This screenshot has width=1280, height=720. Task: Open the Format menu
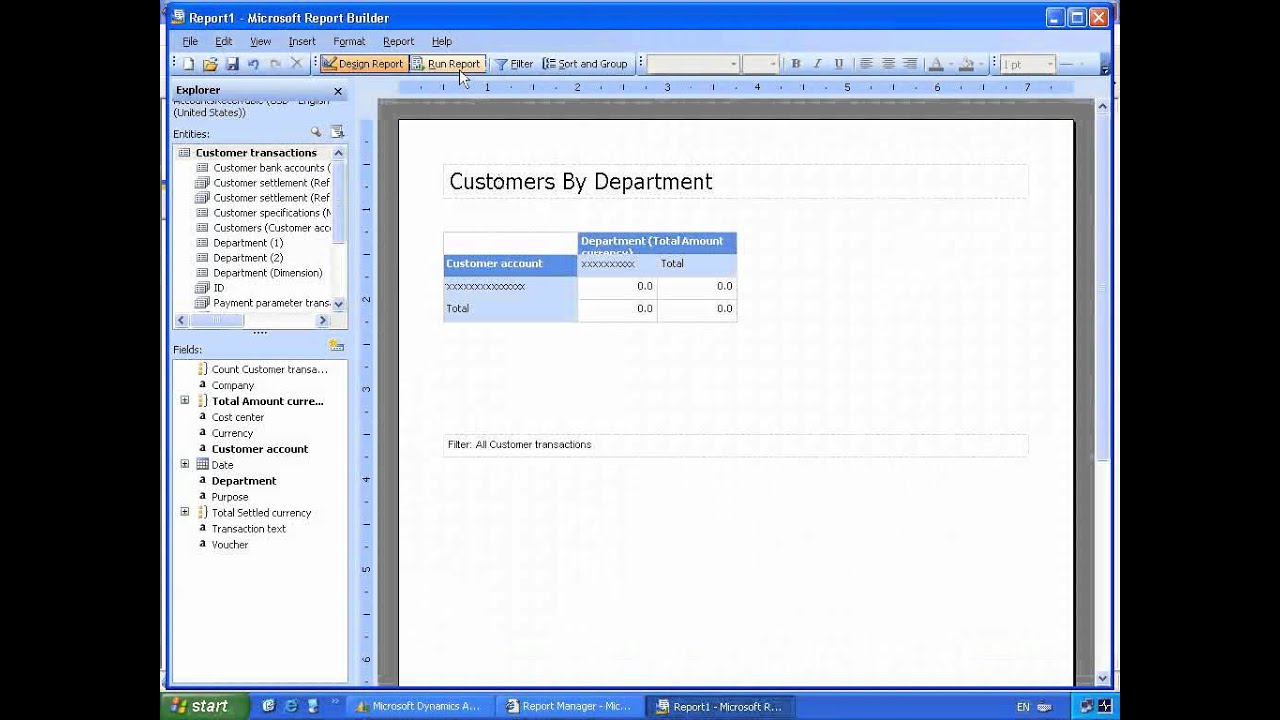349,41
